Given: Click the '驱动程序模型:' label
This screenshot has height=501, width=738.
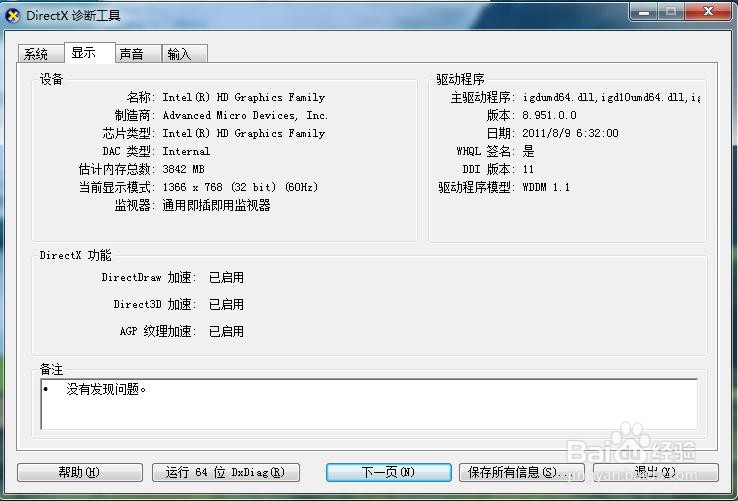Looking at the screenshot, I should point(477,187).
